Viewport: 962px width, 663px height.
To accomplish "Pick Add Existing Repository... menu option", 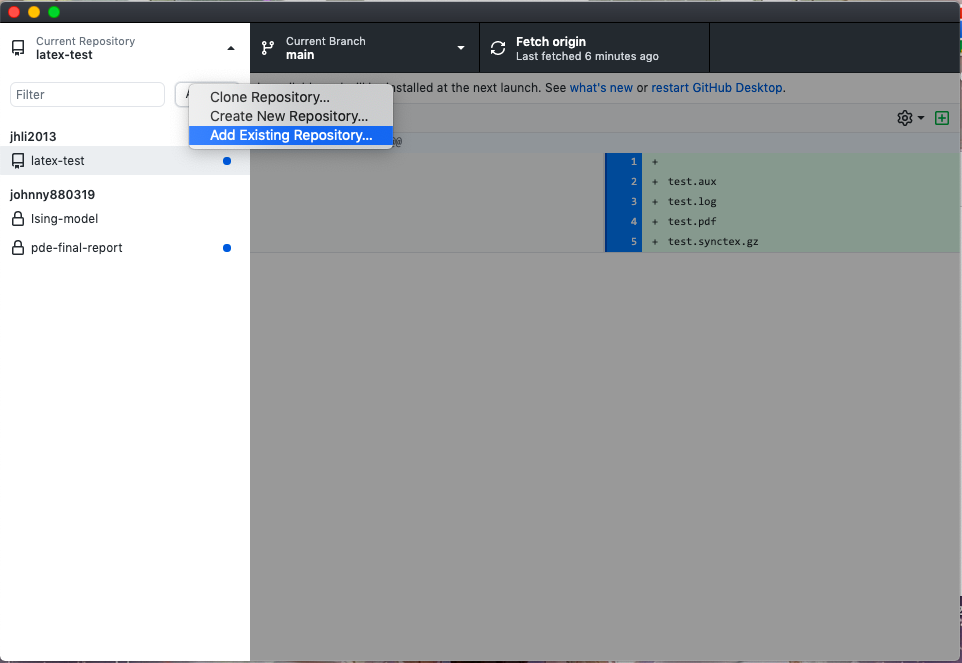I will point(291,135).
